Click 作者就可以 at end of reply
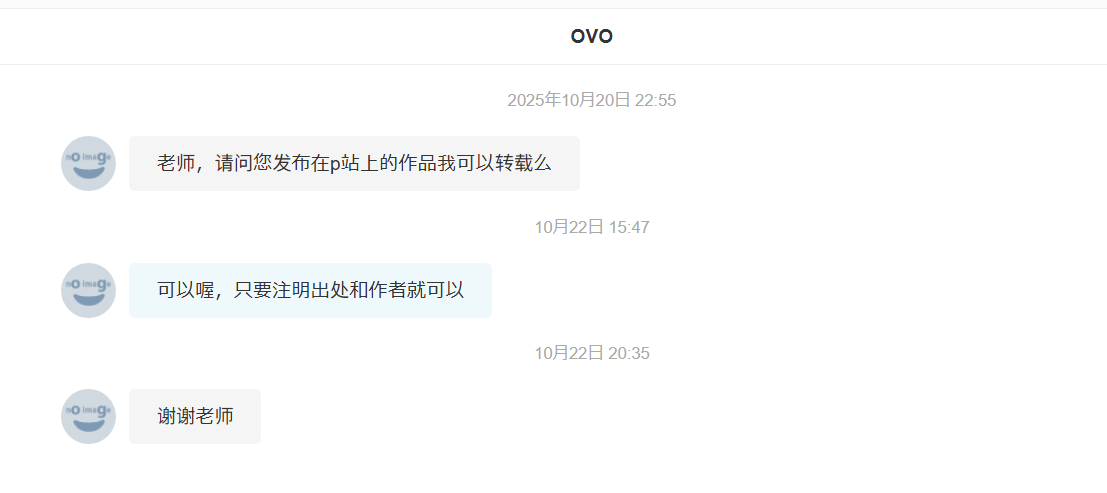 pyautogui.click(x=417, y=290)
